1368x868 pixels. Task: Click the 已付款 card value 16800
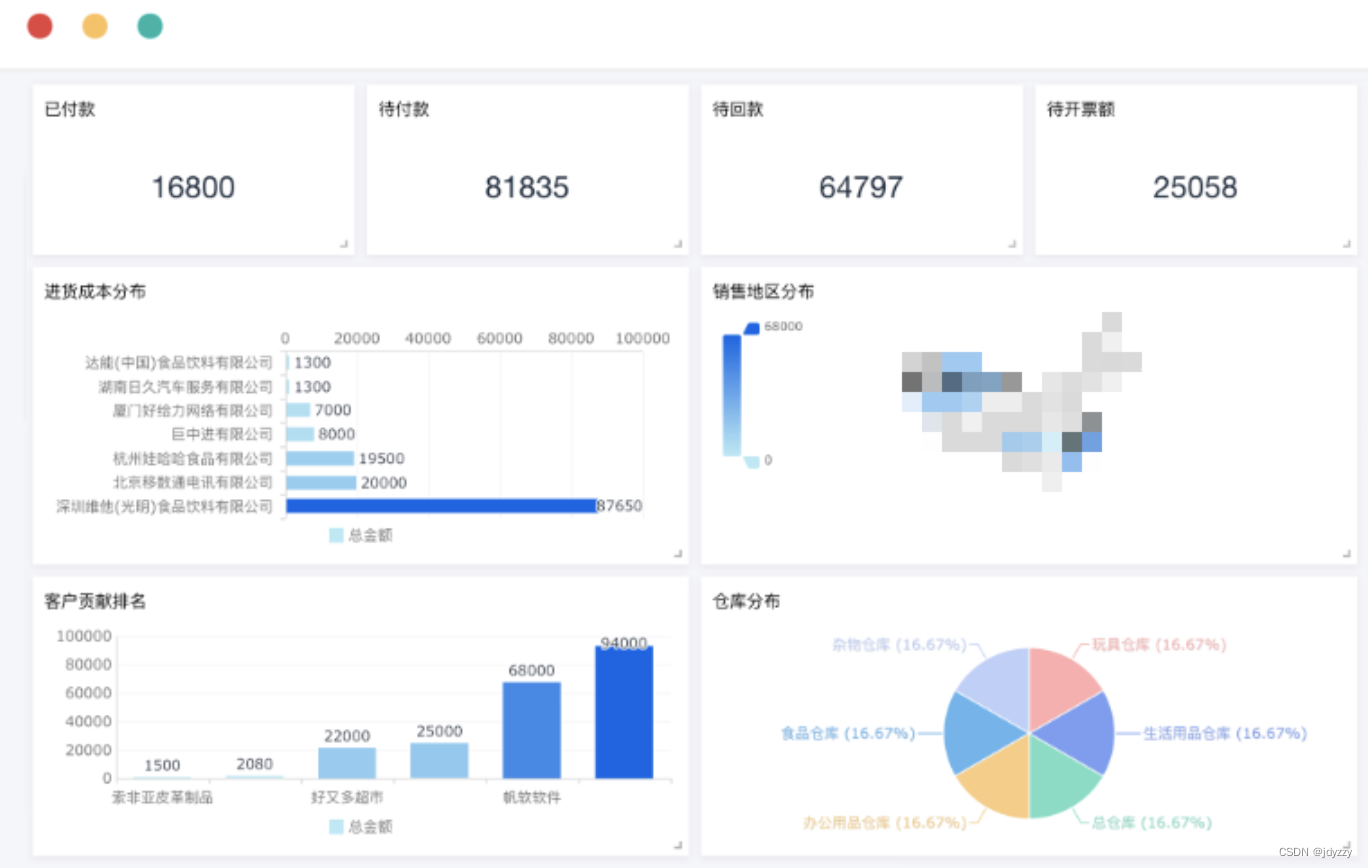point(193,187)
